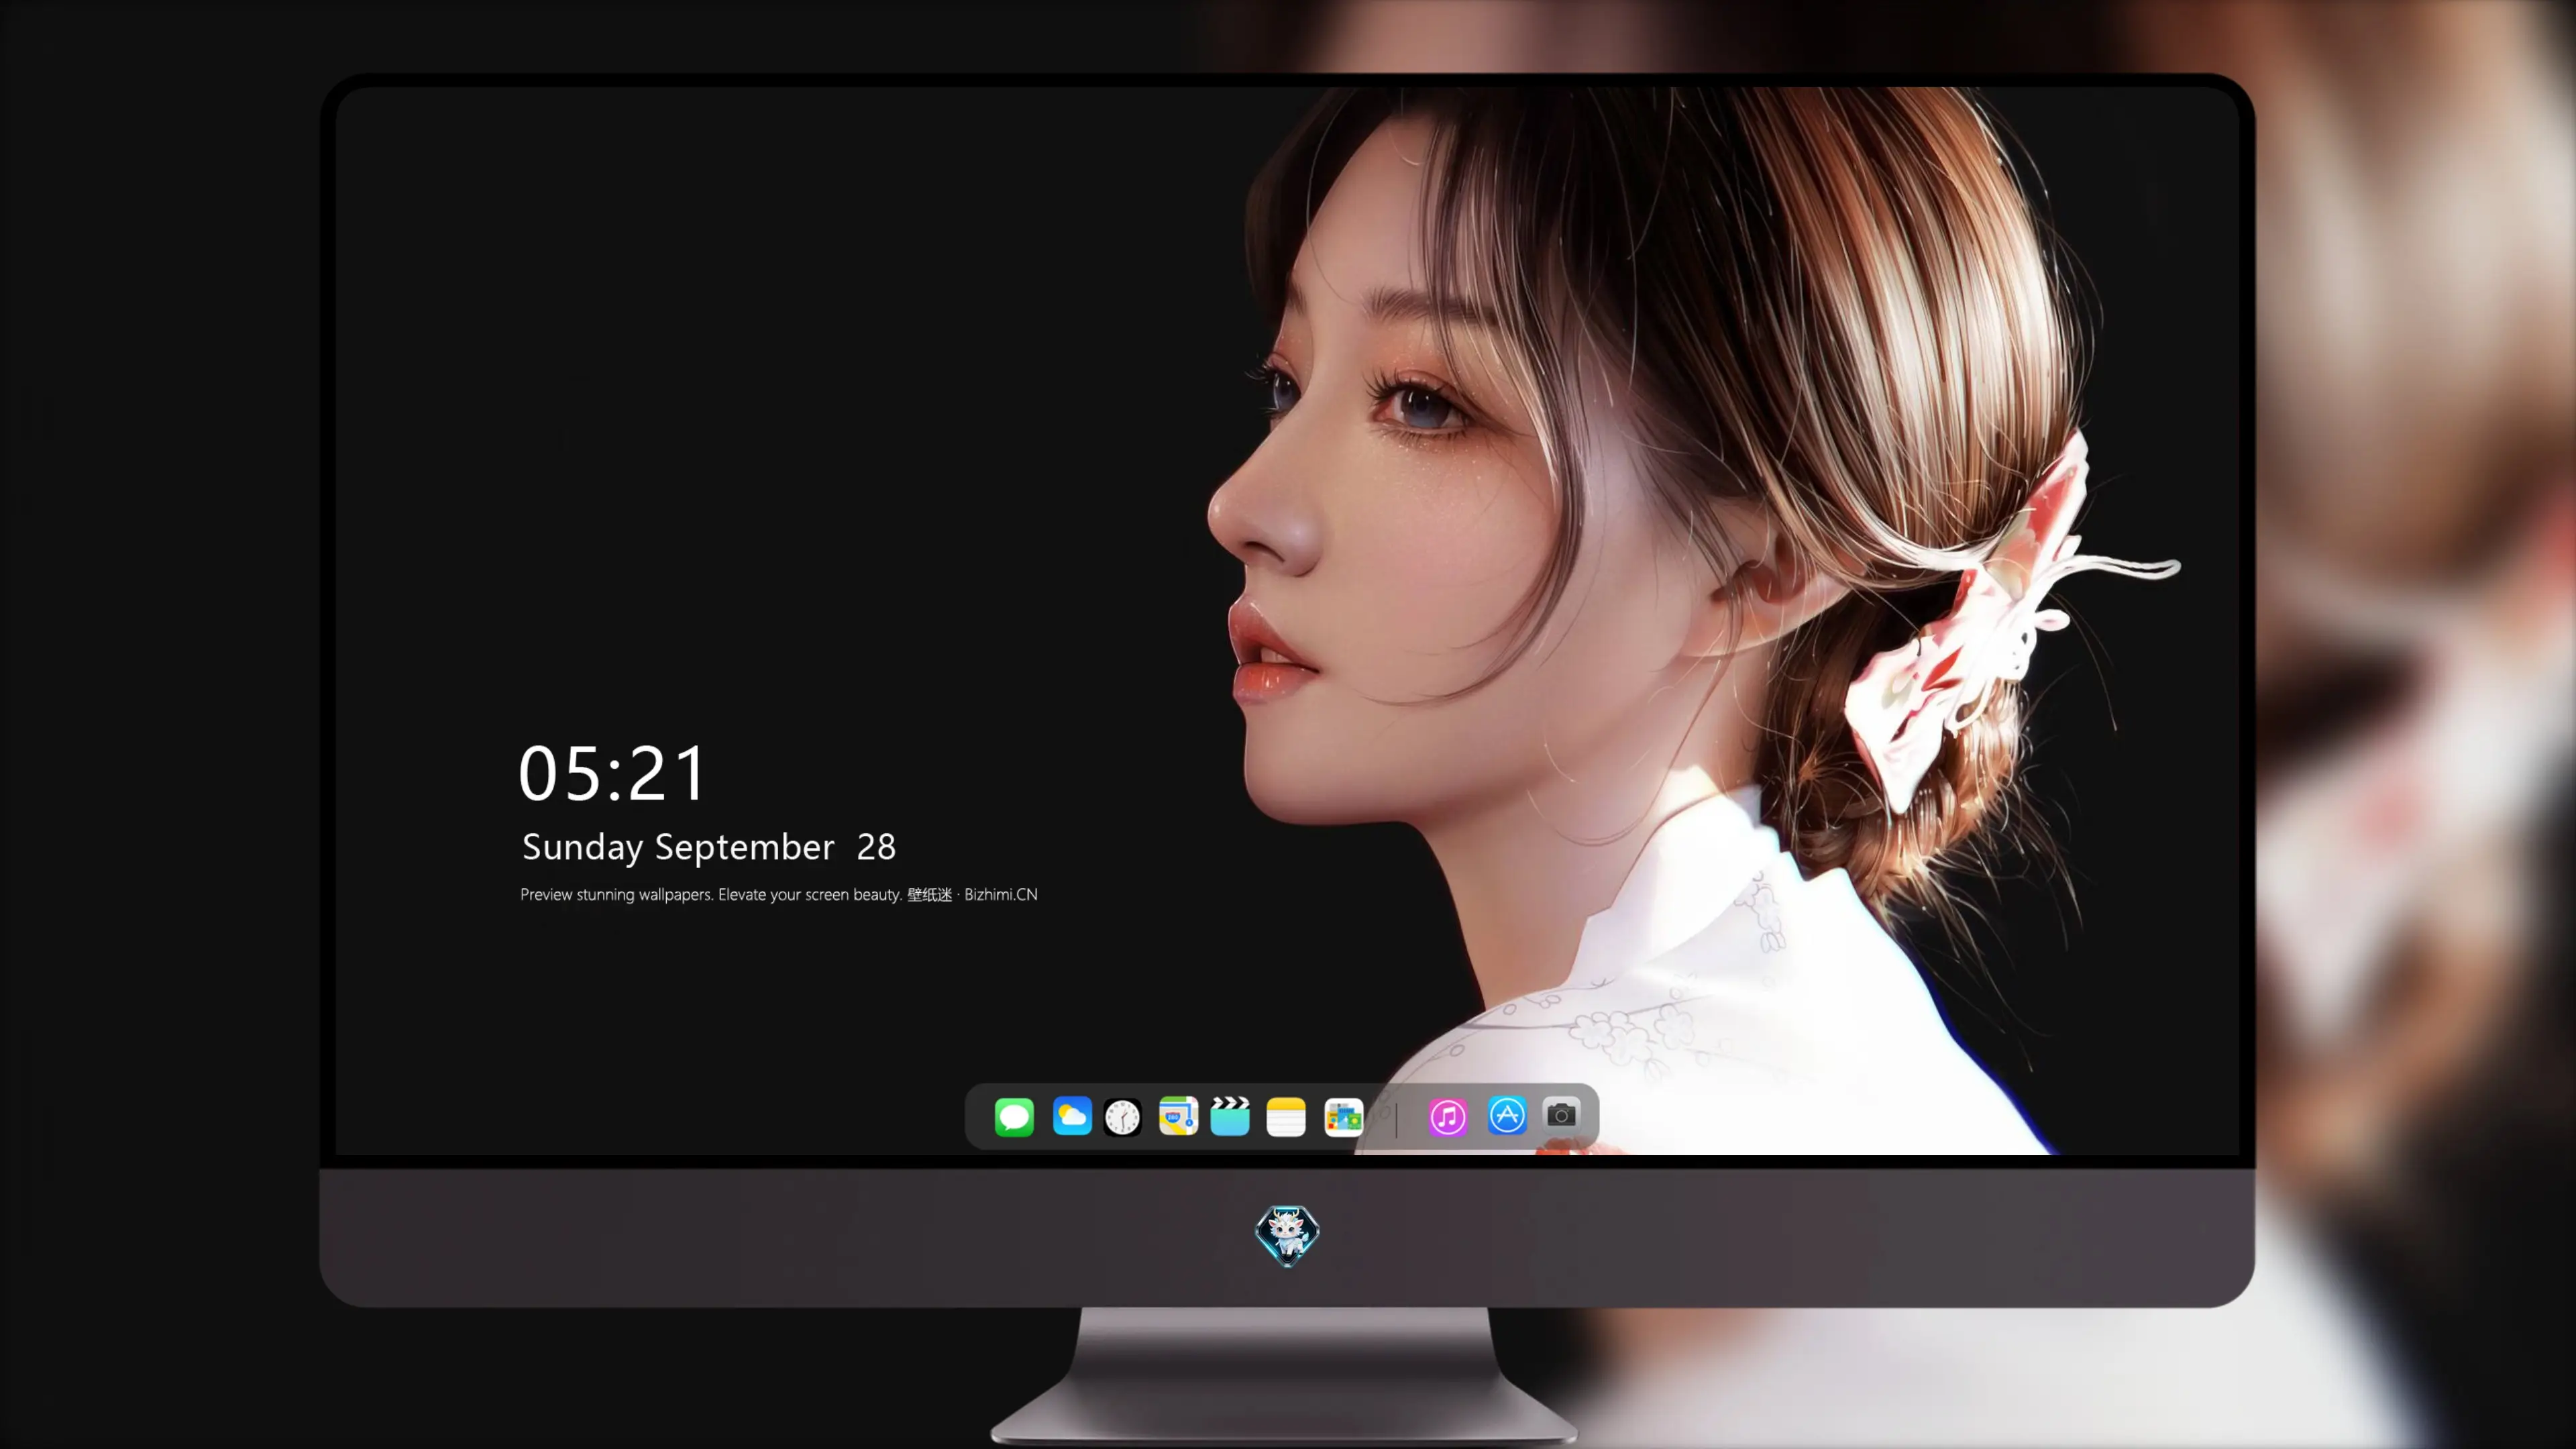Screen dimensions: 2576x1449
Task: Open the Maps app in the dock
Action: click(1178, 1116)
